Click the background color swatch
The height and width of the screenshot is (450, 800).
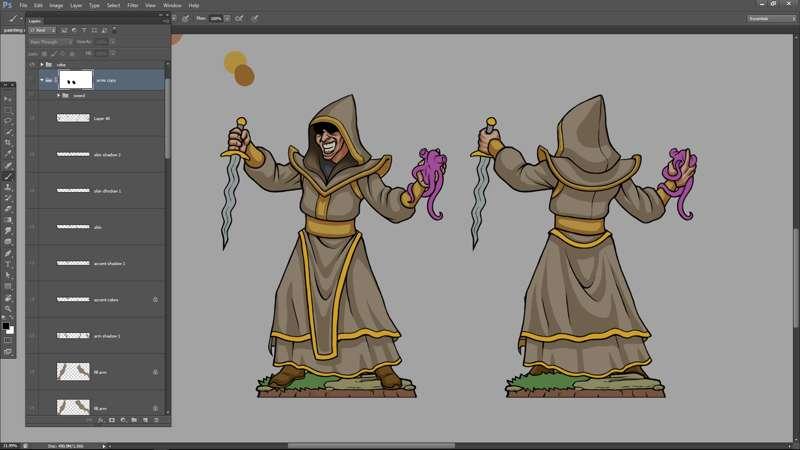(11, 331)
